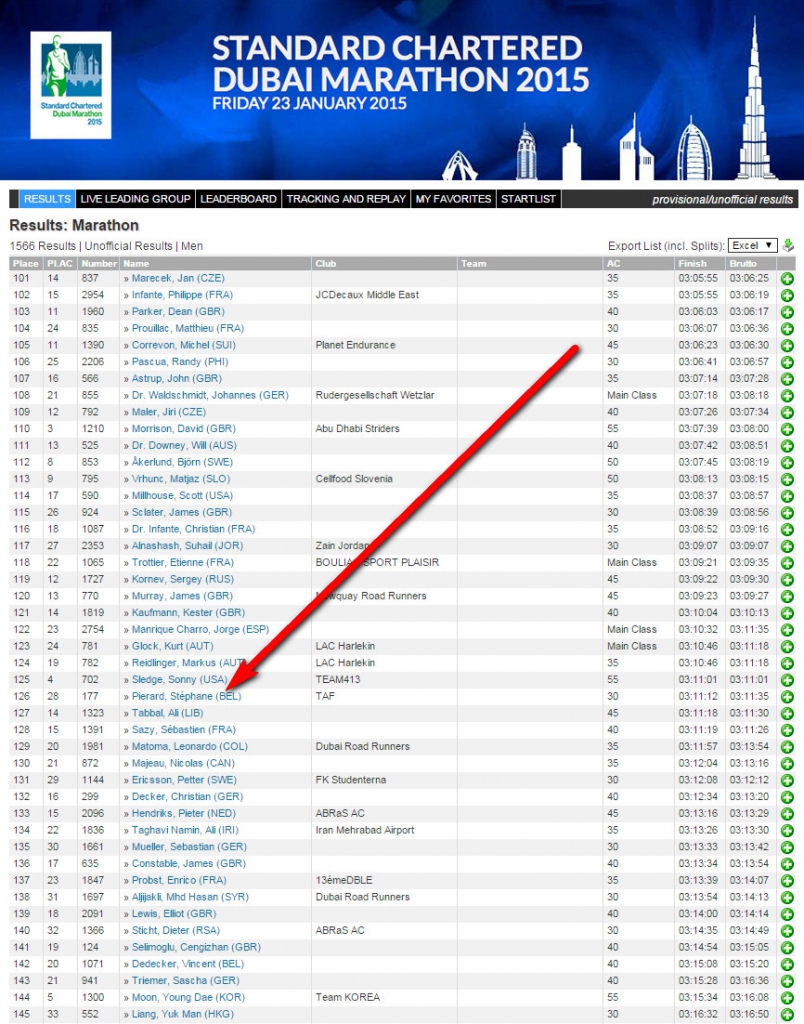
Task: Click club cell 'JCDecaux Middle East'
Action: coord(367,295)
